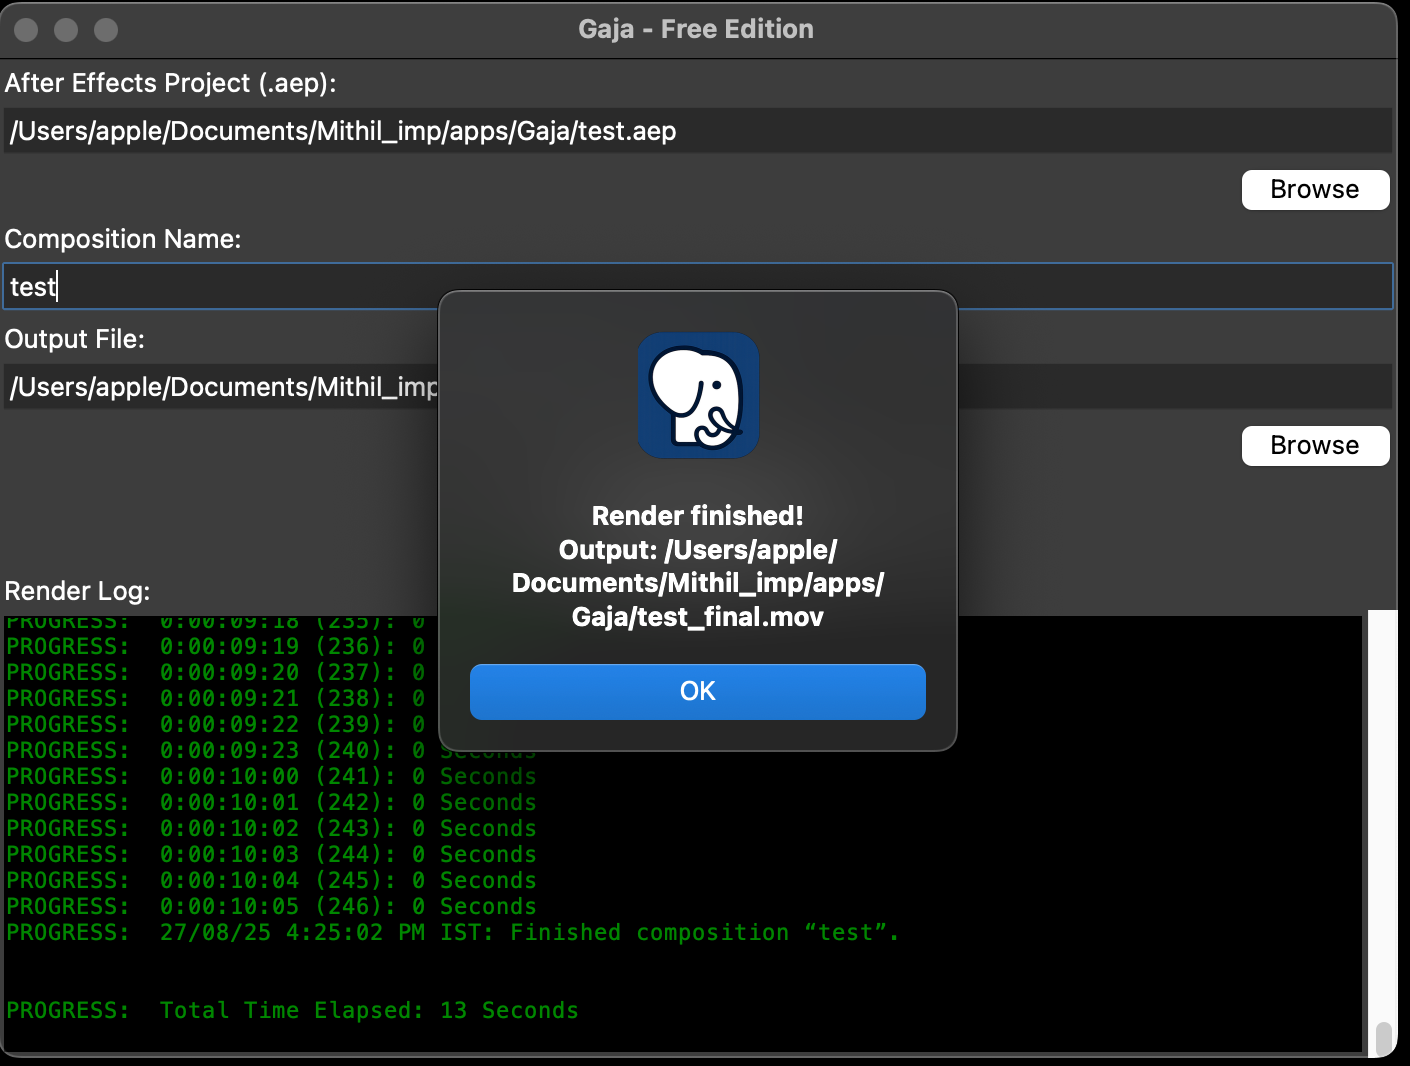Browse for the output file location
This screenshot has height=1066, width=1410.
[1315, 446]
